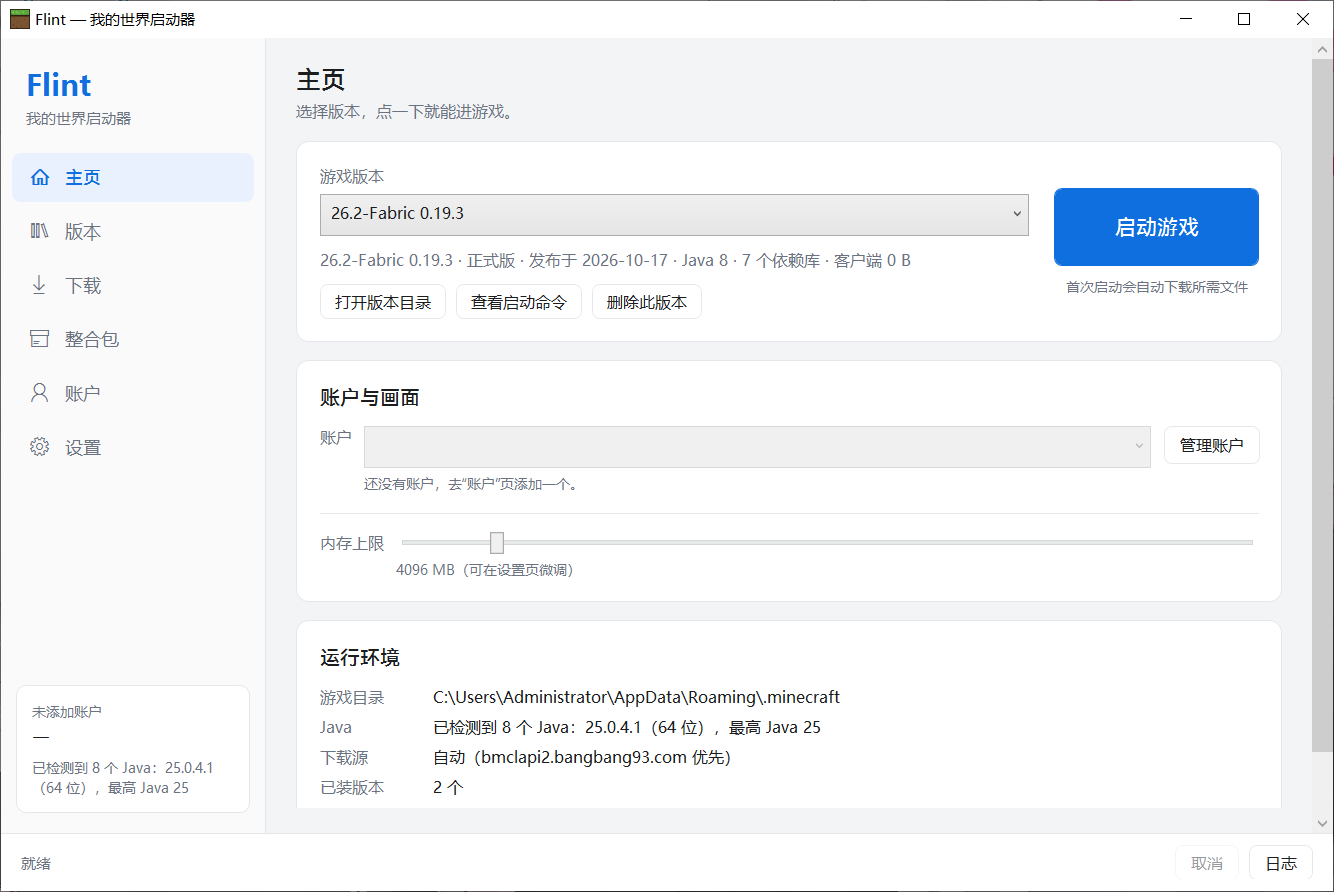Screen dimensions: 1334x892
Task: Click the 就绪 status bar text
Action: (36, 863)
